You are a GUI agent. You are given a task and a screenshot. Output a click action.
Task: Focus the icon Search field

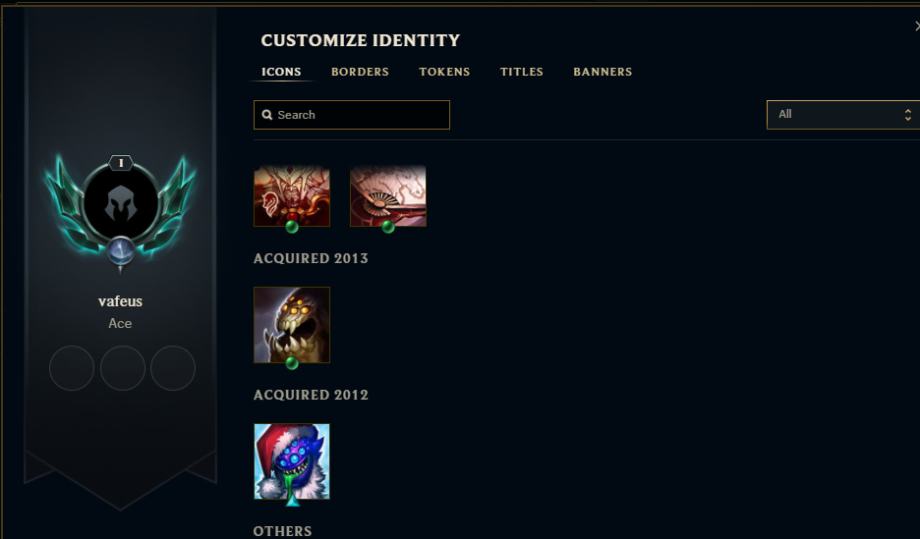coord(351,115)
